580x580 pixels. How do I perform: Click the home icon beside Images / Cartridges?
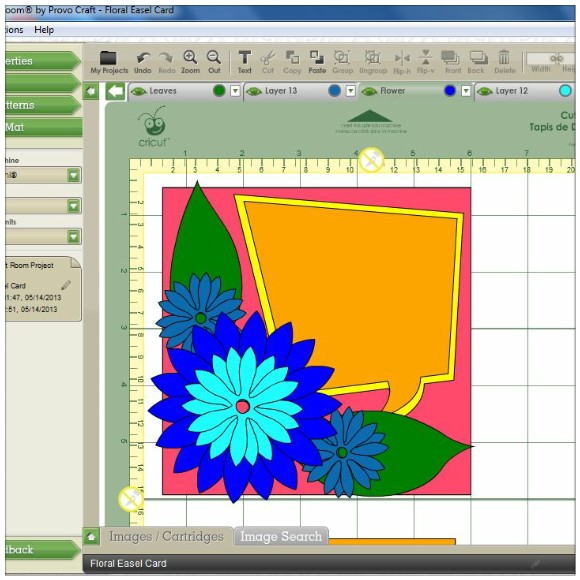[x=91, y=536]
